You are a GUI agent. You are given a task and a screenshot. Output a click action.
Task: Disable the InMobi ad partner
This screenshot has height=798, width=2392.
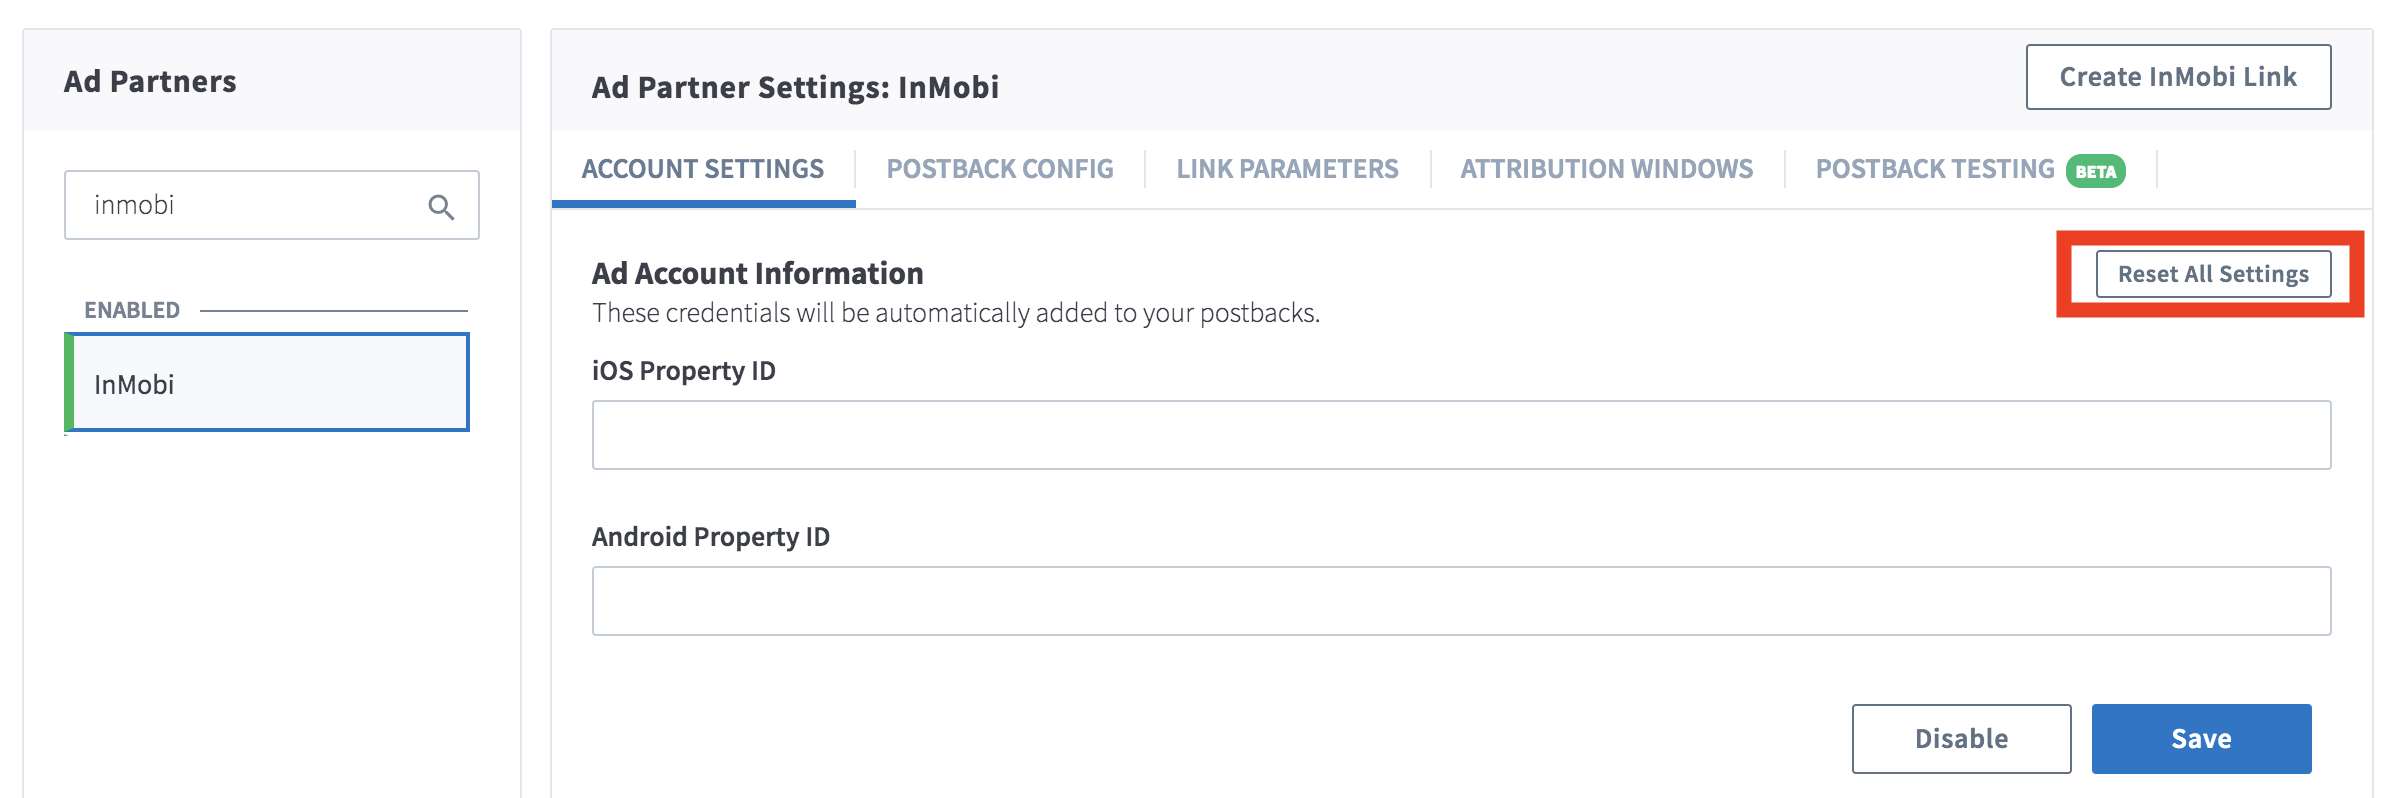click(x=1961, y=739)
